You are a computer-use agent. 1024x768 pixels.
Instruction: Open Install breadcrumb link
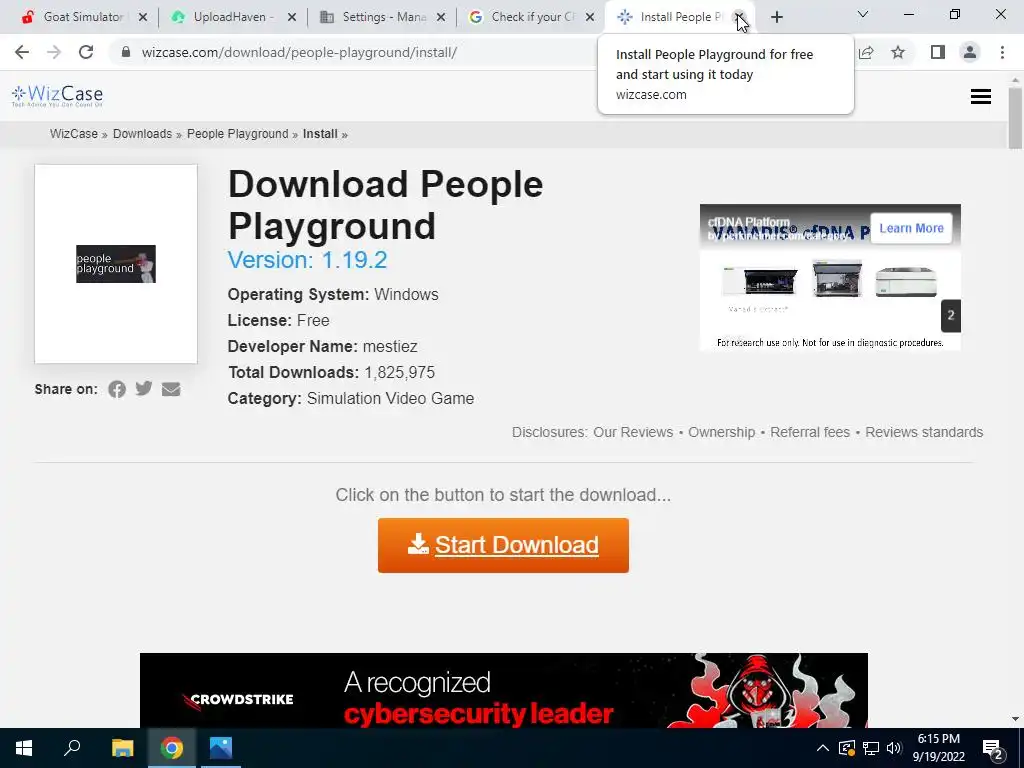point(320,134)
